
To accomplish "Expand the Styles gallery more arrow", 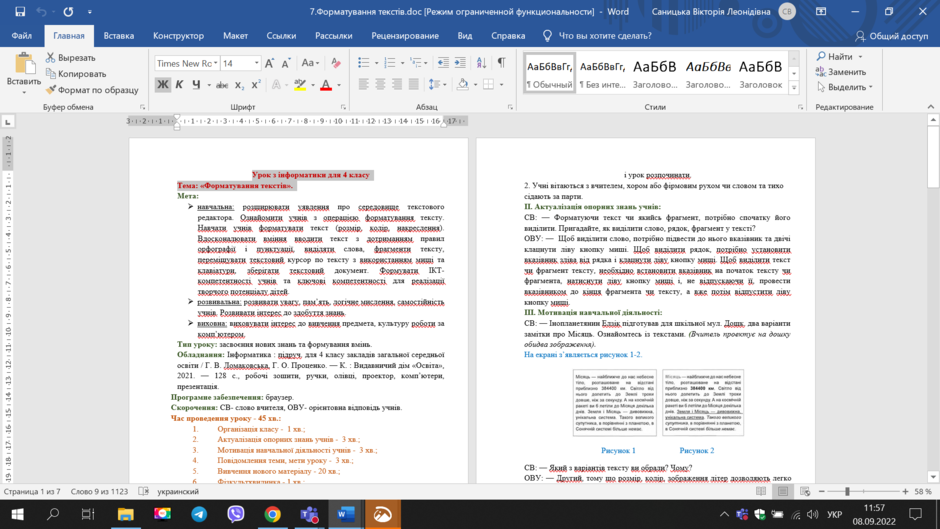I will (794, 88).
